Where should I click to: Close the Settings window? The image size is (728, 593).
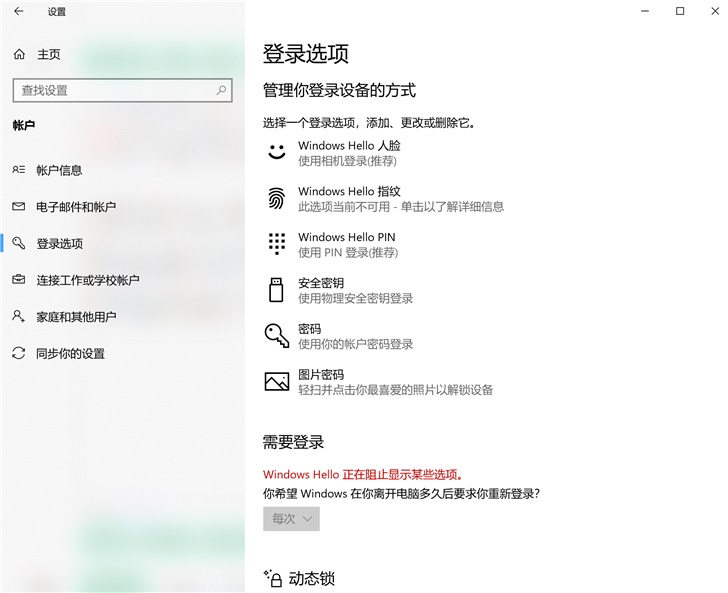pyautogui.click(x=715, y=11)
